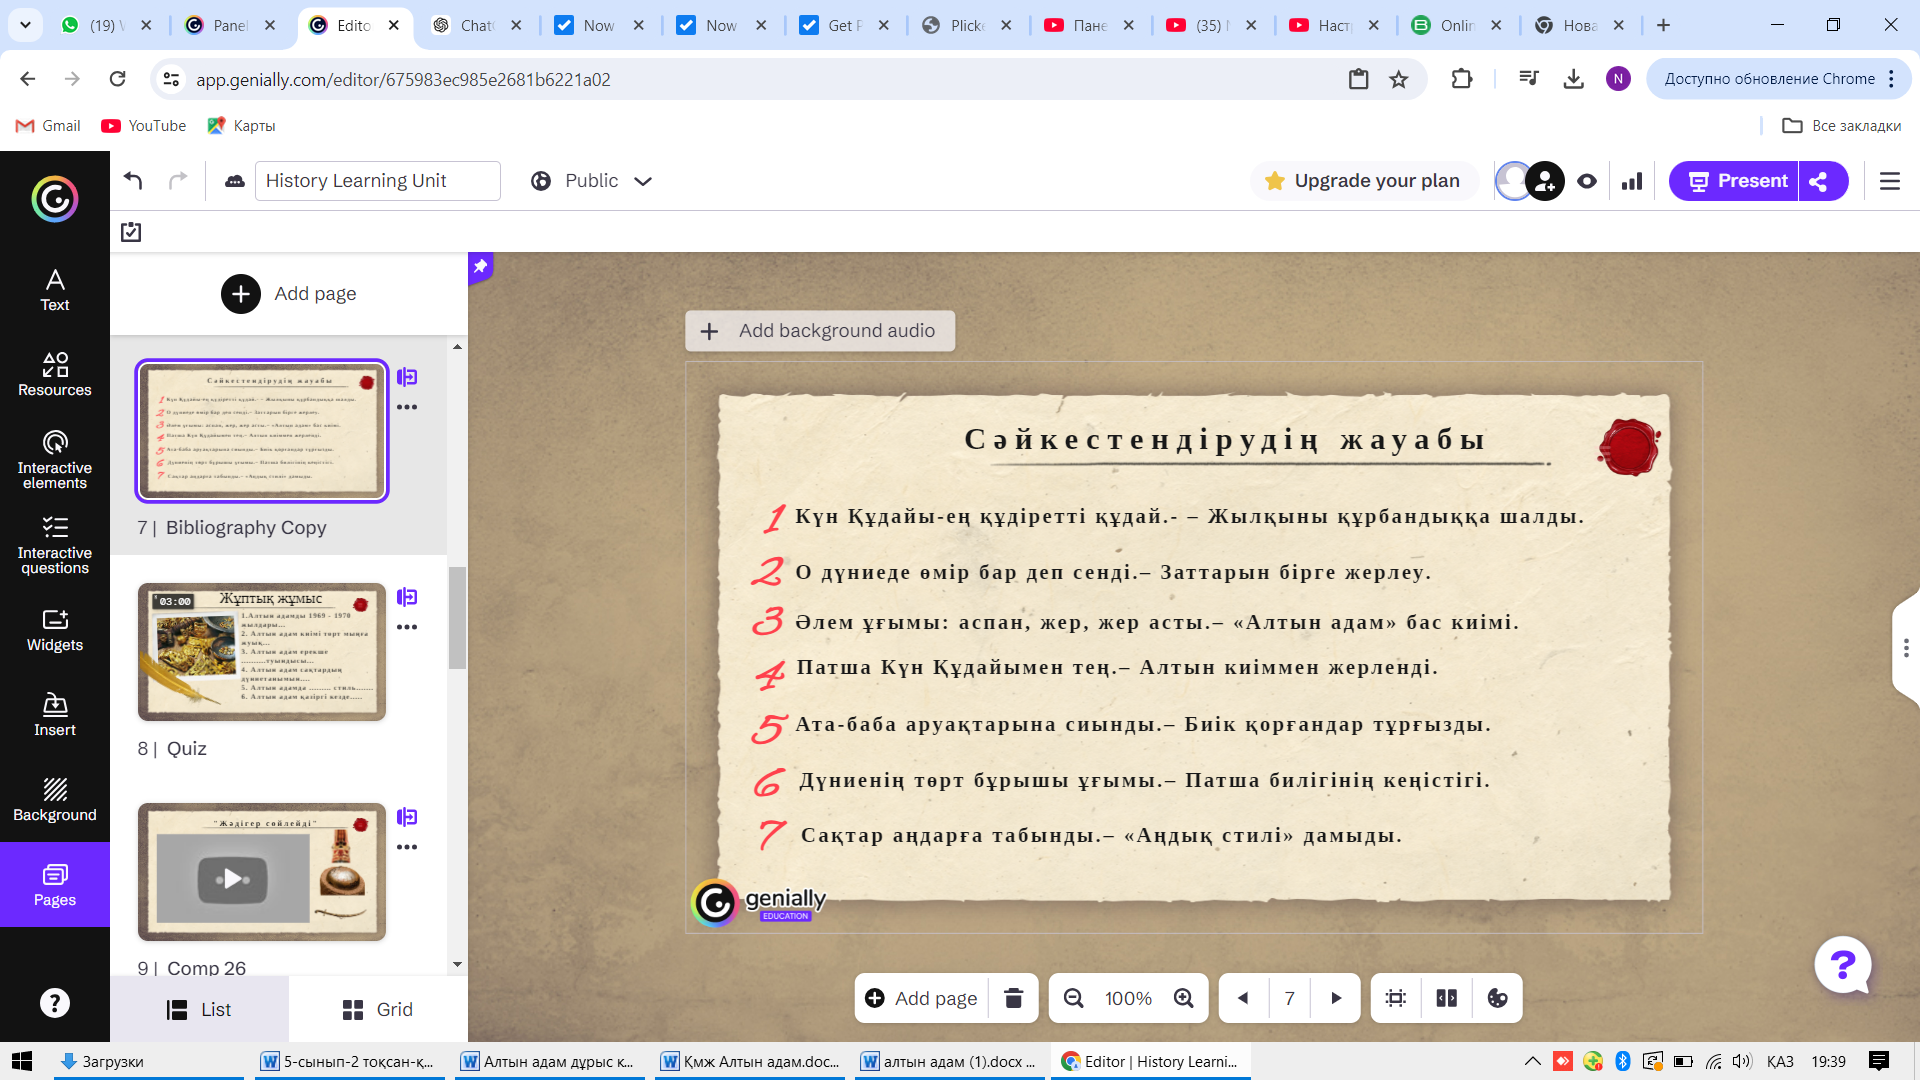Select the Pages sidebar tab

[x=55, y=885]
